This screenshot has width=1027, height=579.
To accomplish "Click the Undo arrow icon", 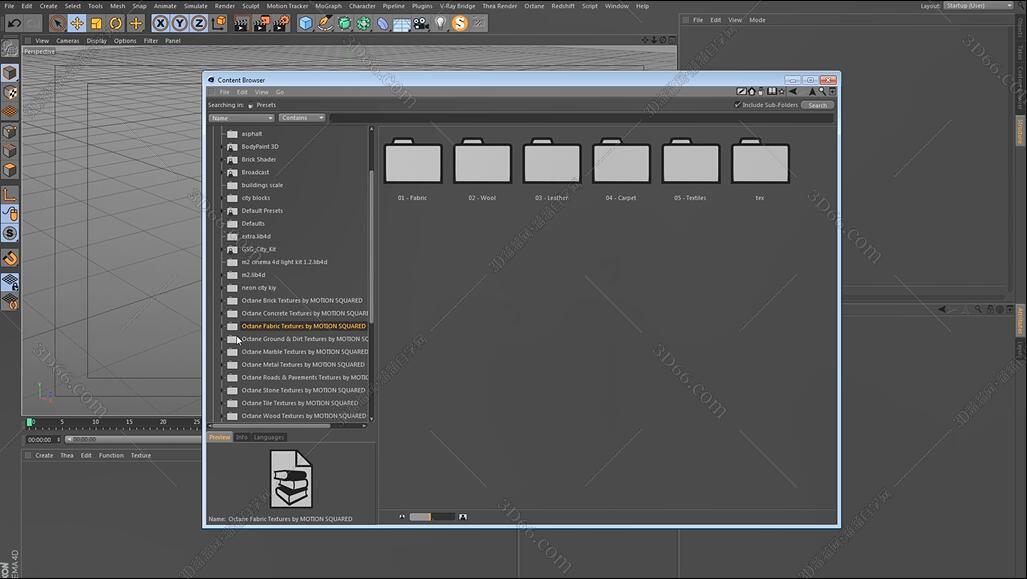I will [x=14, y=24].
